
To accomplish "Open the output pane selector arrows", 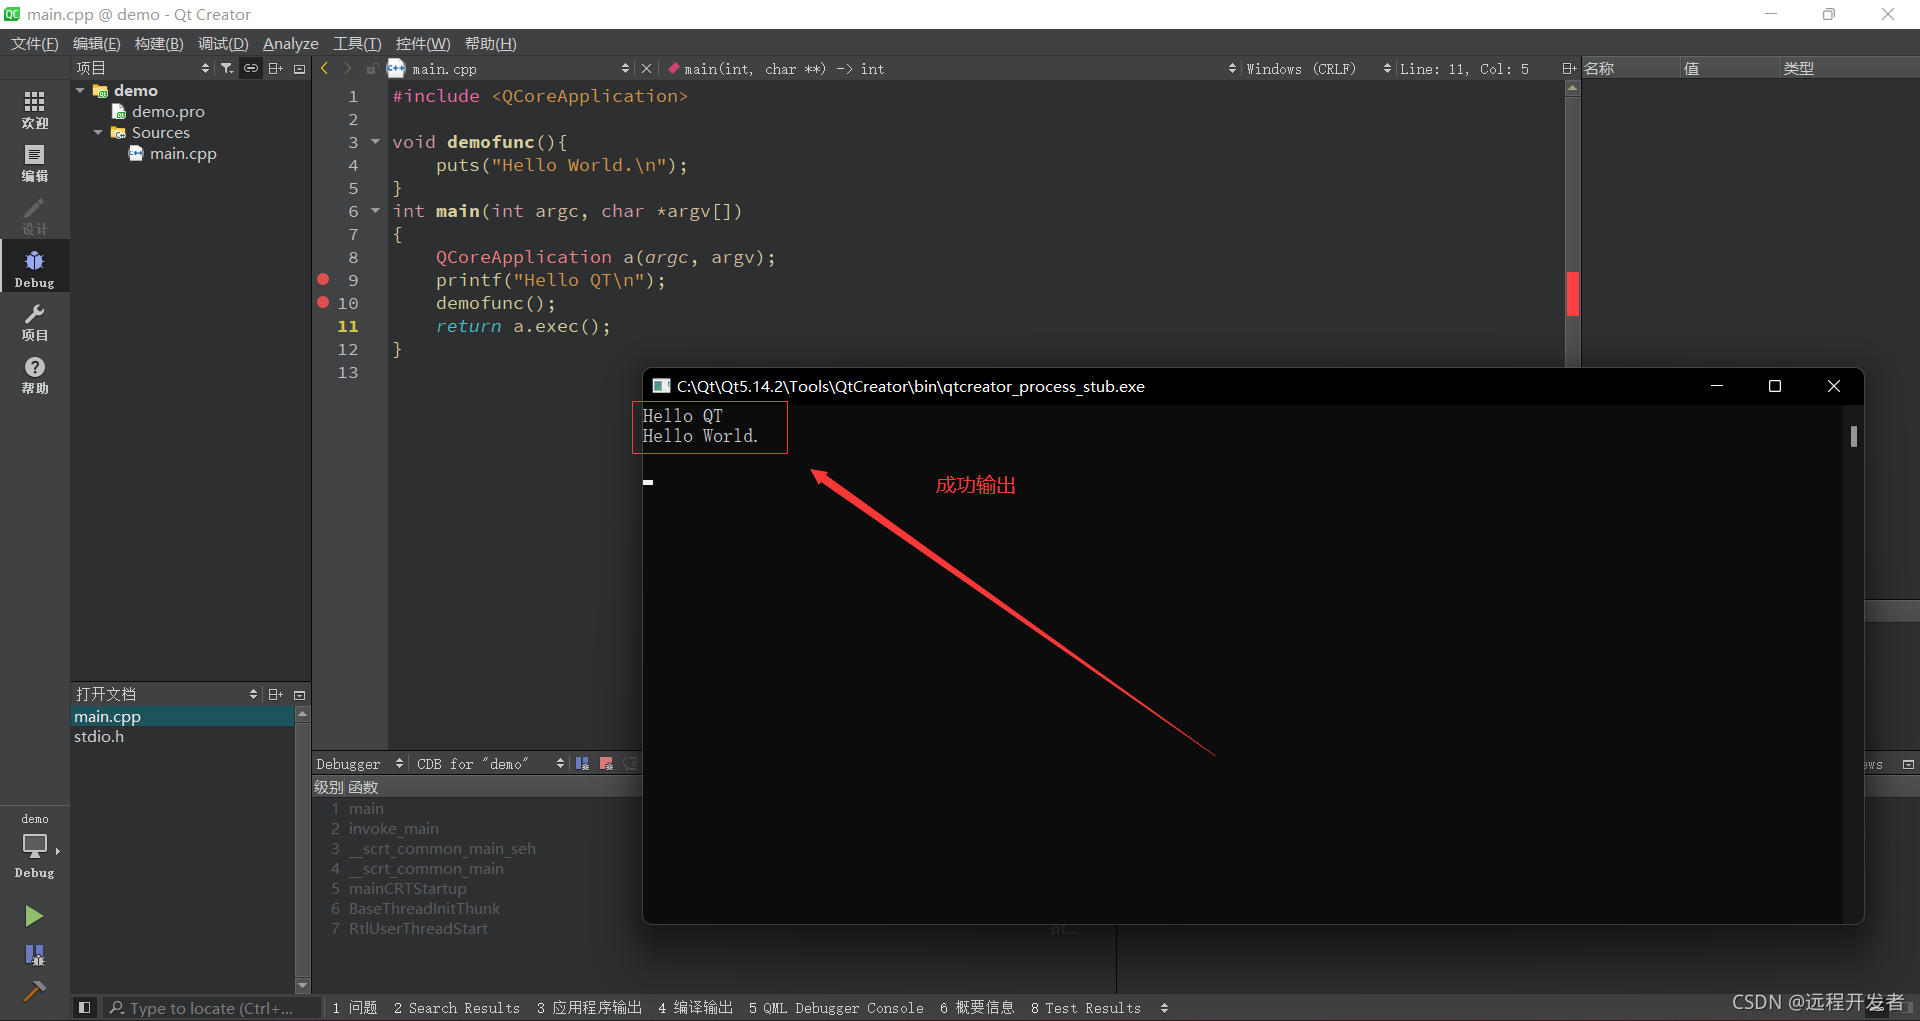I will [1164, 1008].
